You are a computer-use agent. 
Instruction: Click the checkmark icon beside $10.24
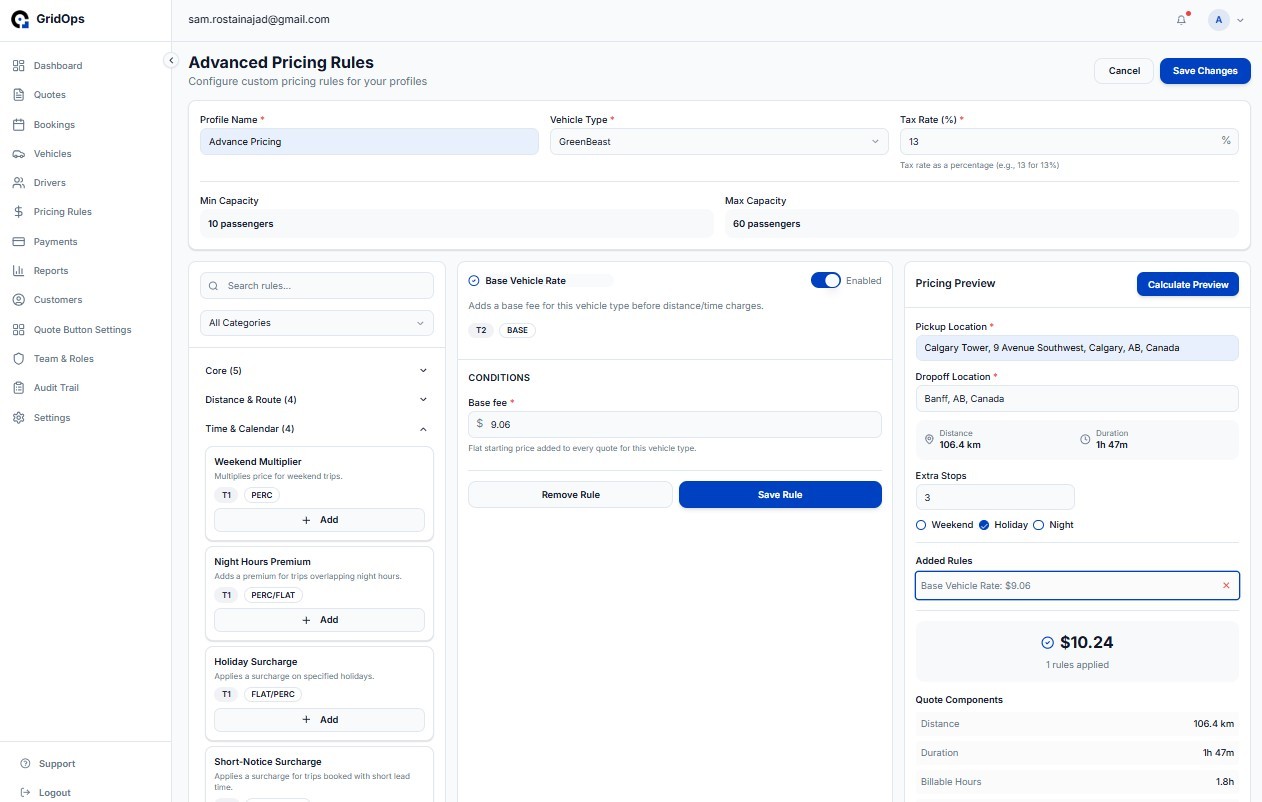[x=1047, y=643]
